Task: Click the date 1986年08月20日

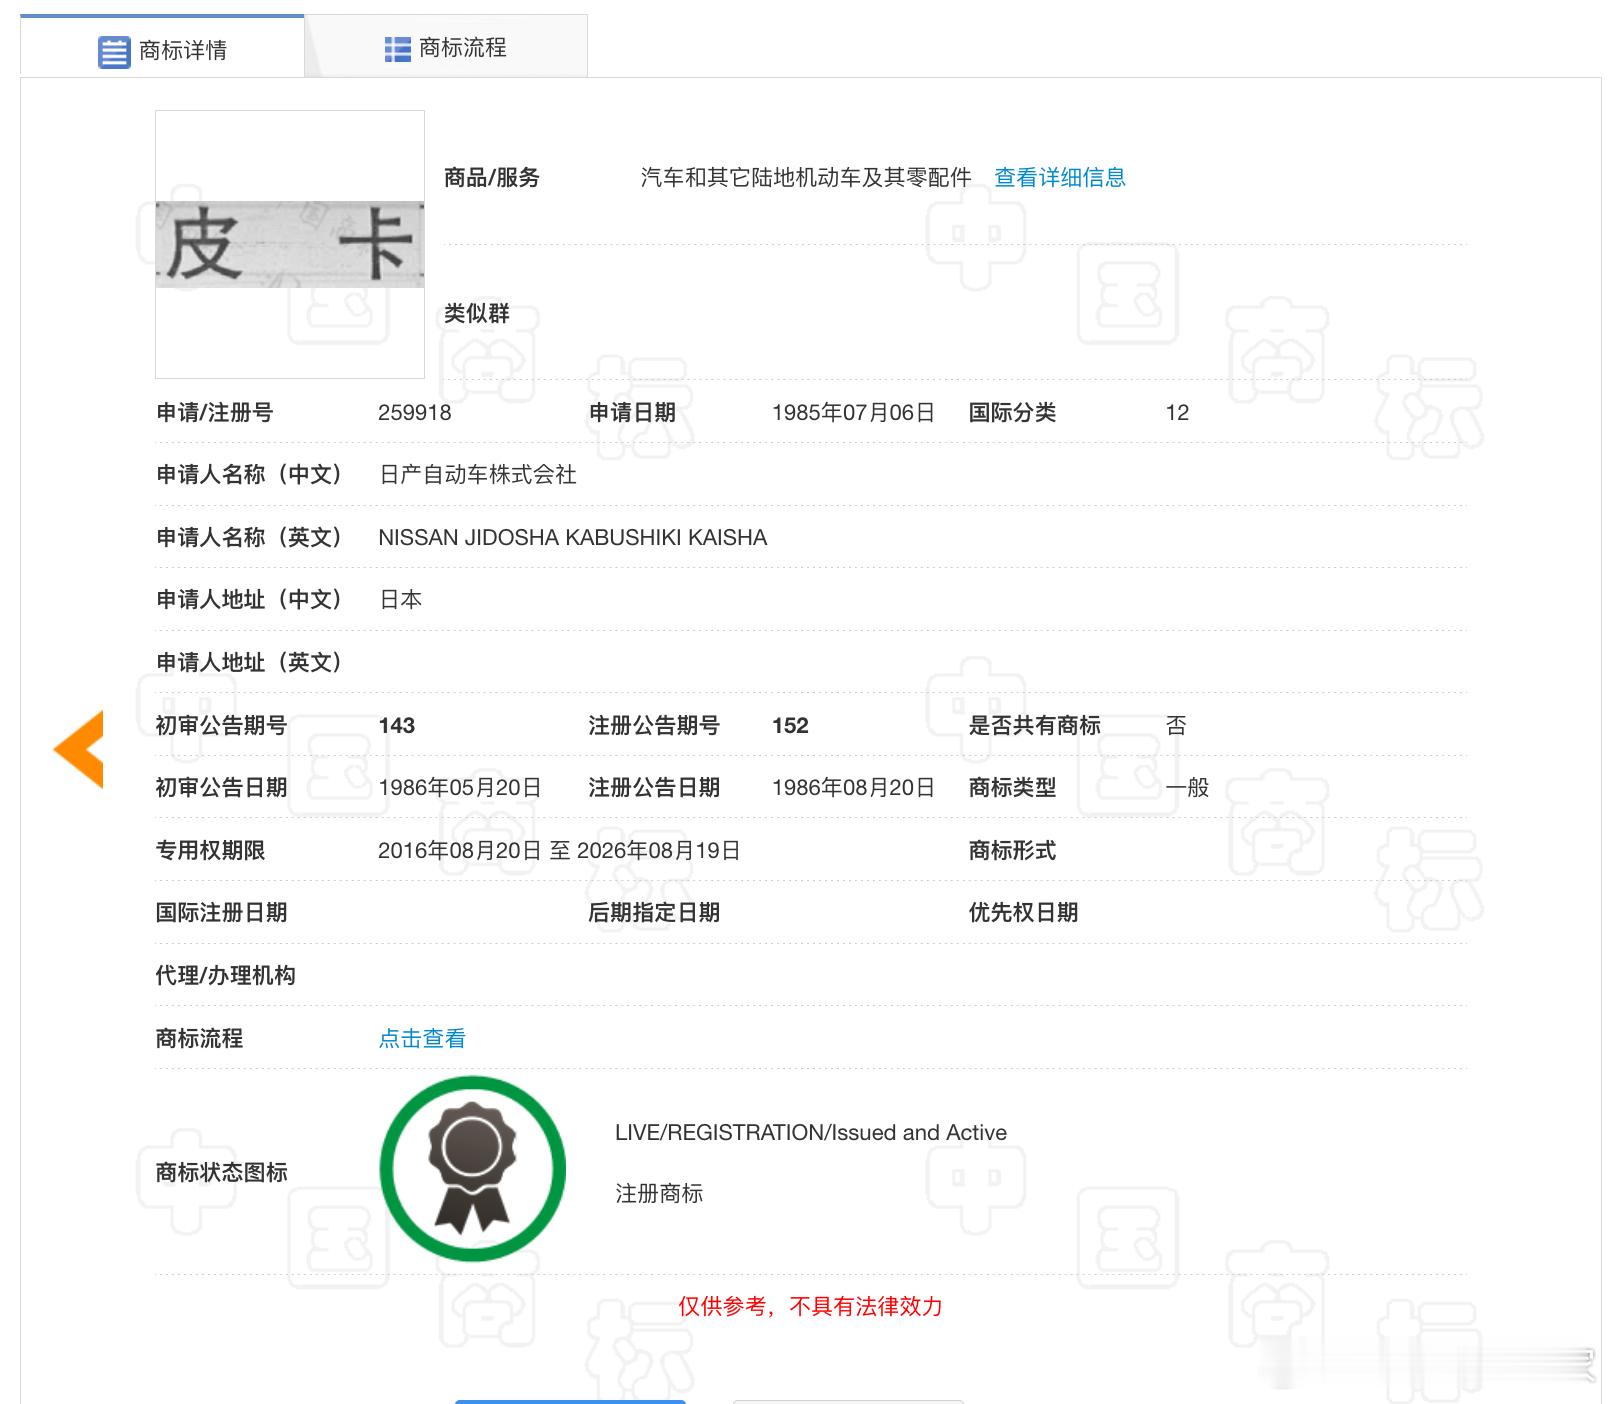Action: [853, 788]
